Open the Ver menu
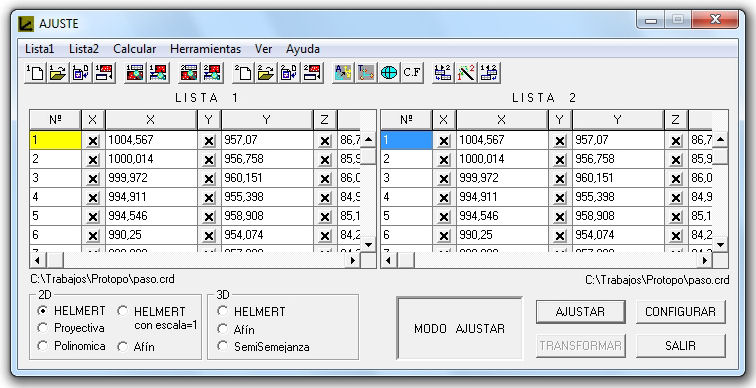Image resolution: width=756 pixels, height=388 pixels. pyautogui.click(x=263, y=49)
